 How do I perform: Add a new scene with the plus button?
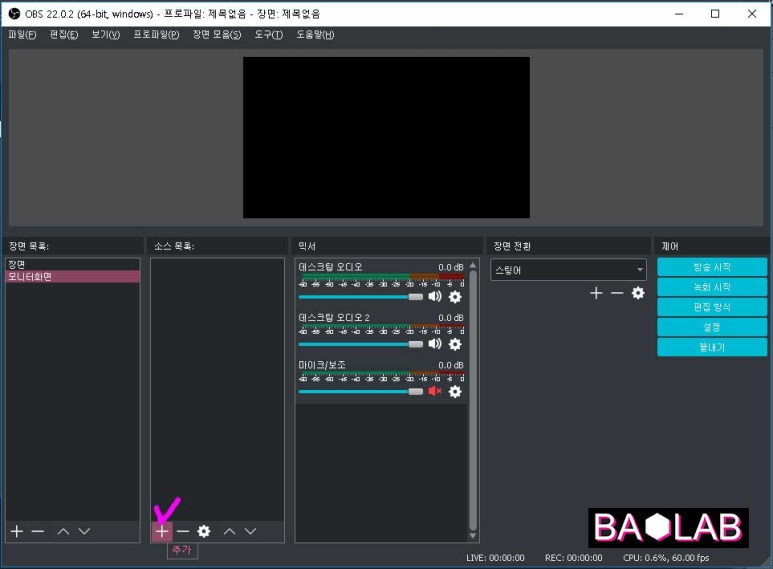pos(17,532)
